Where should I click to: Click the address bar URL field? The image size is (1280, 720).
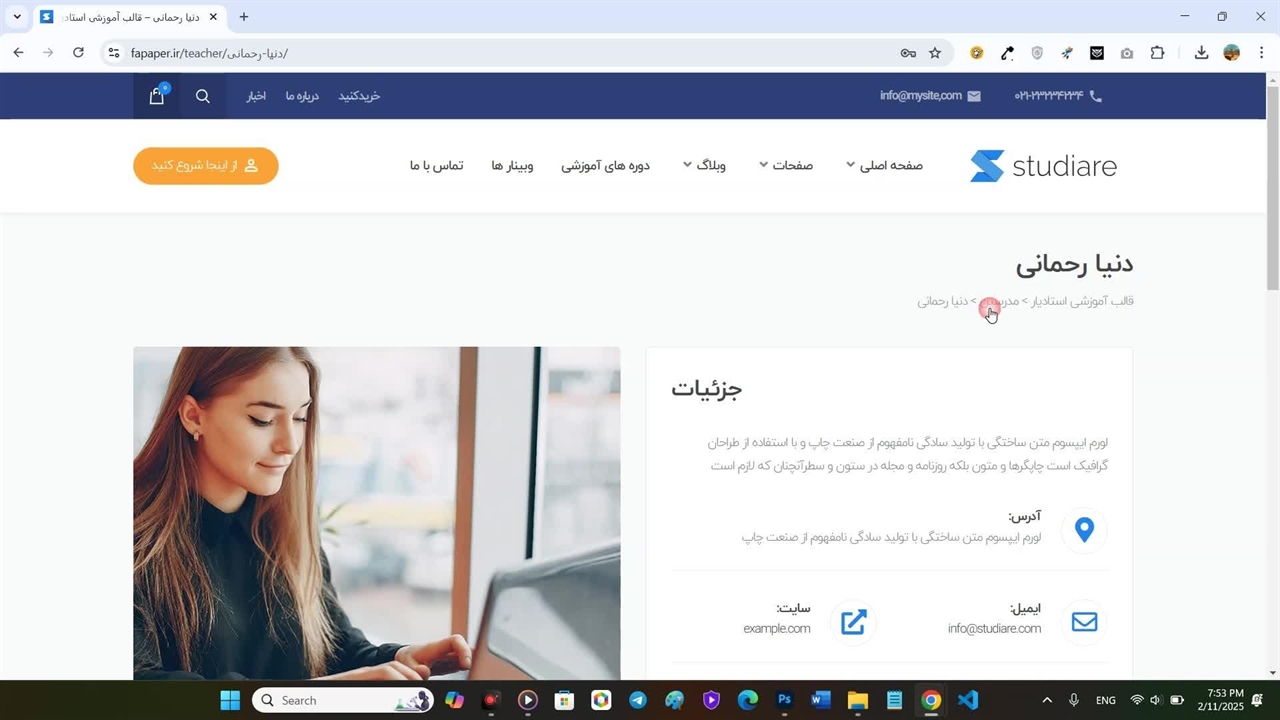click(500, 53)
